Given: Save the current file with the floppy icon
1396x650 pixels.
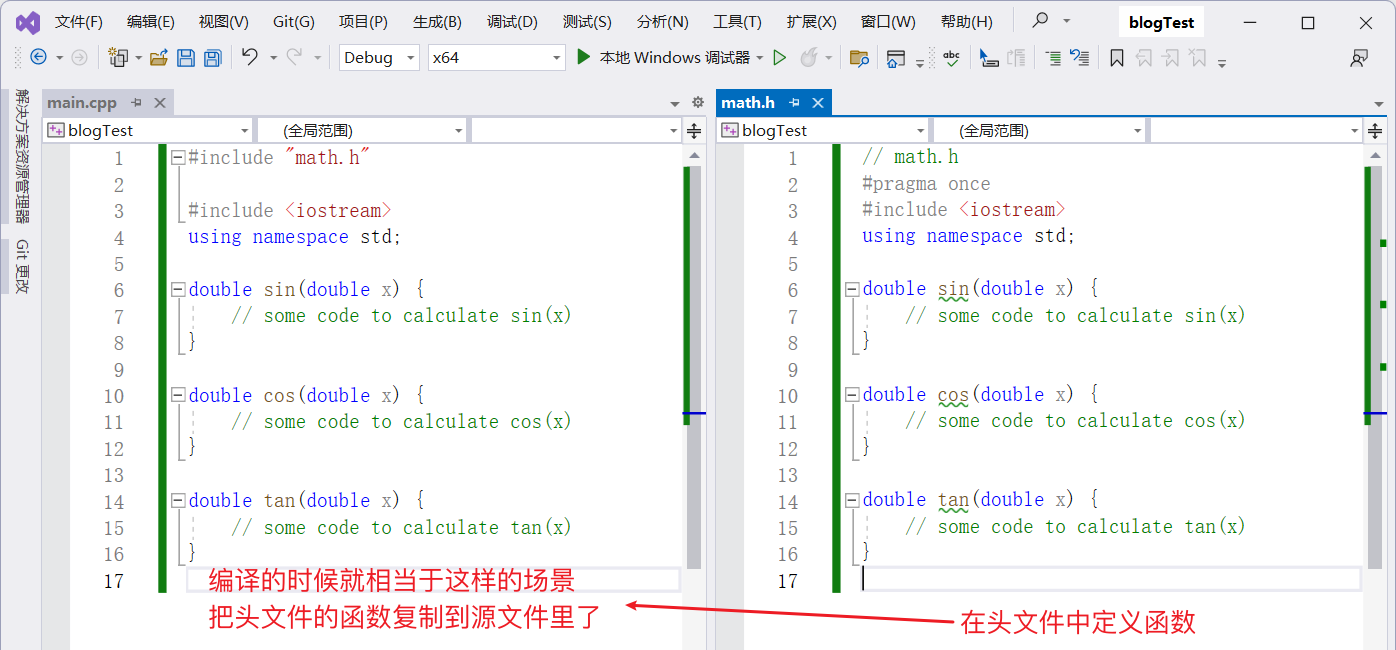Looking at the screenshot, I should click(x=186, y=58).
